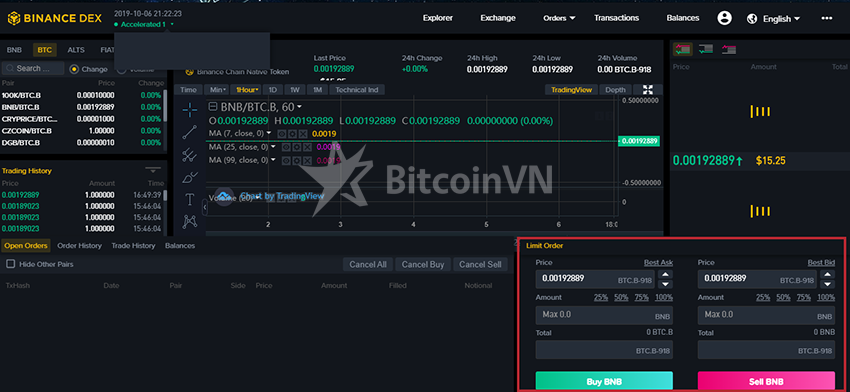Remove the MA 99 indicator
Image resolution: width=850 pixels, height=392 pixels.
point(307,160)
